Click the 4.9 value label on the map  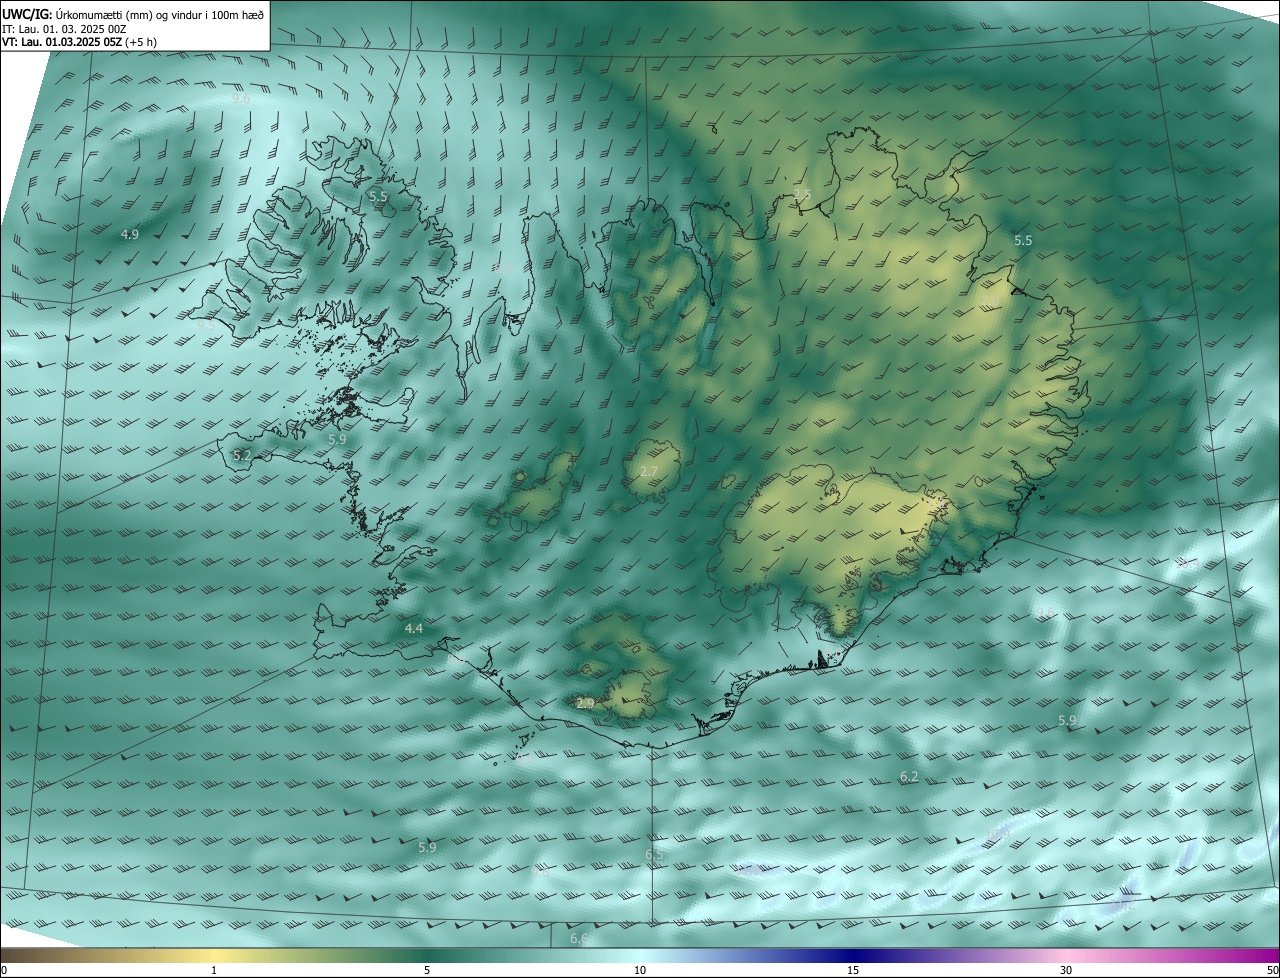pos(130,235)
